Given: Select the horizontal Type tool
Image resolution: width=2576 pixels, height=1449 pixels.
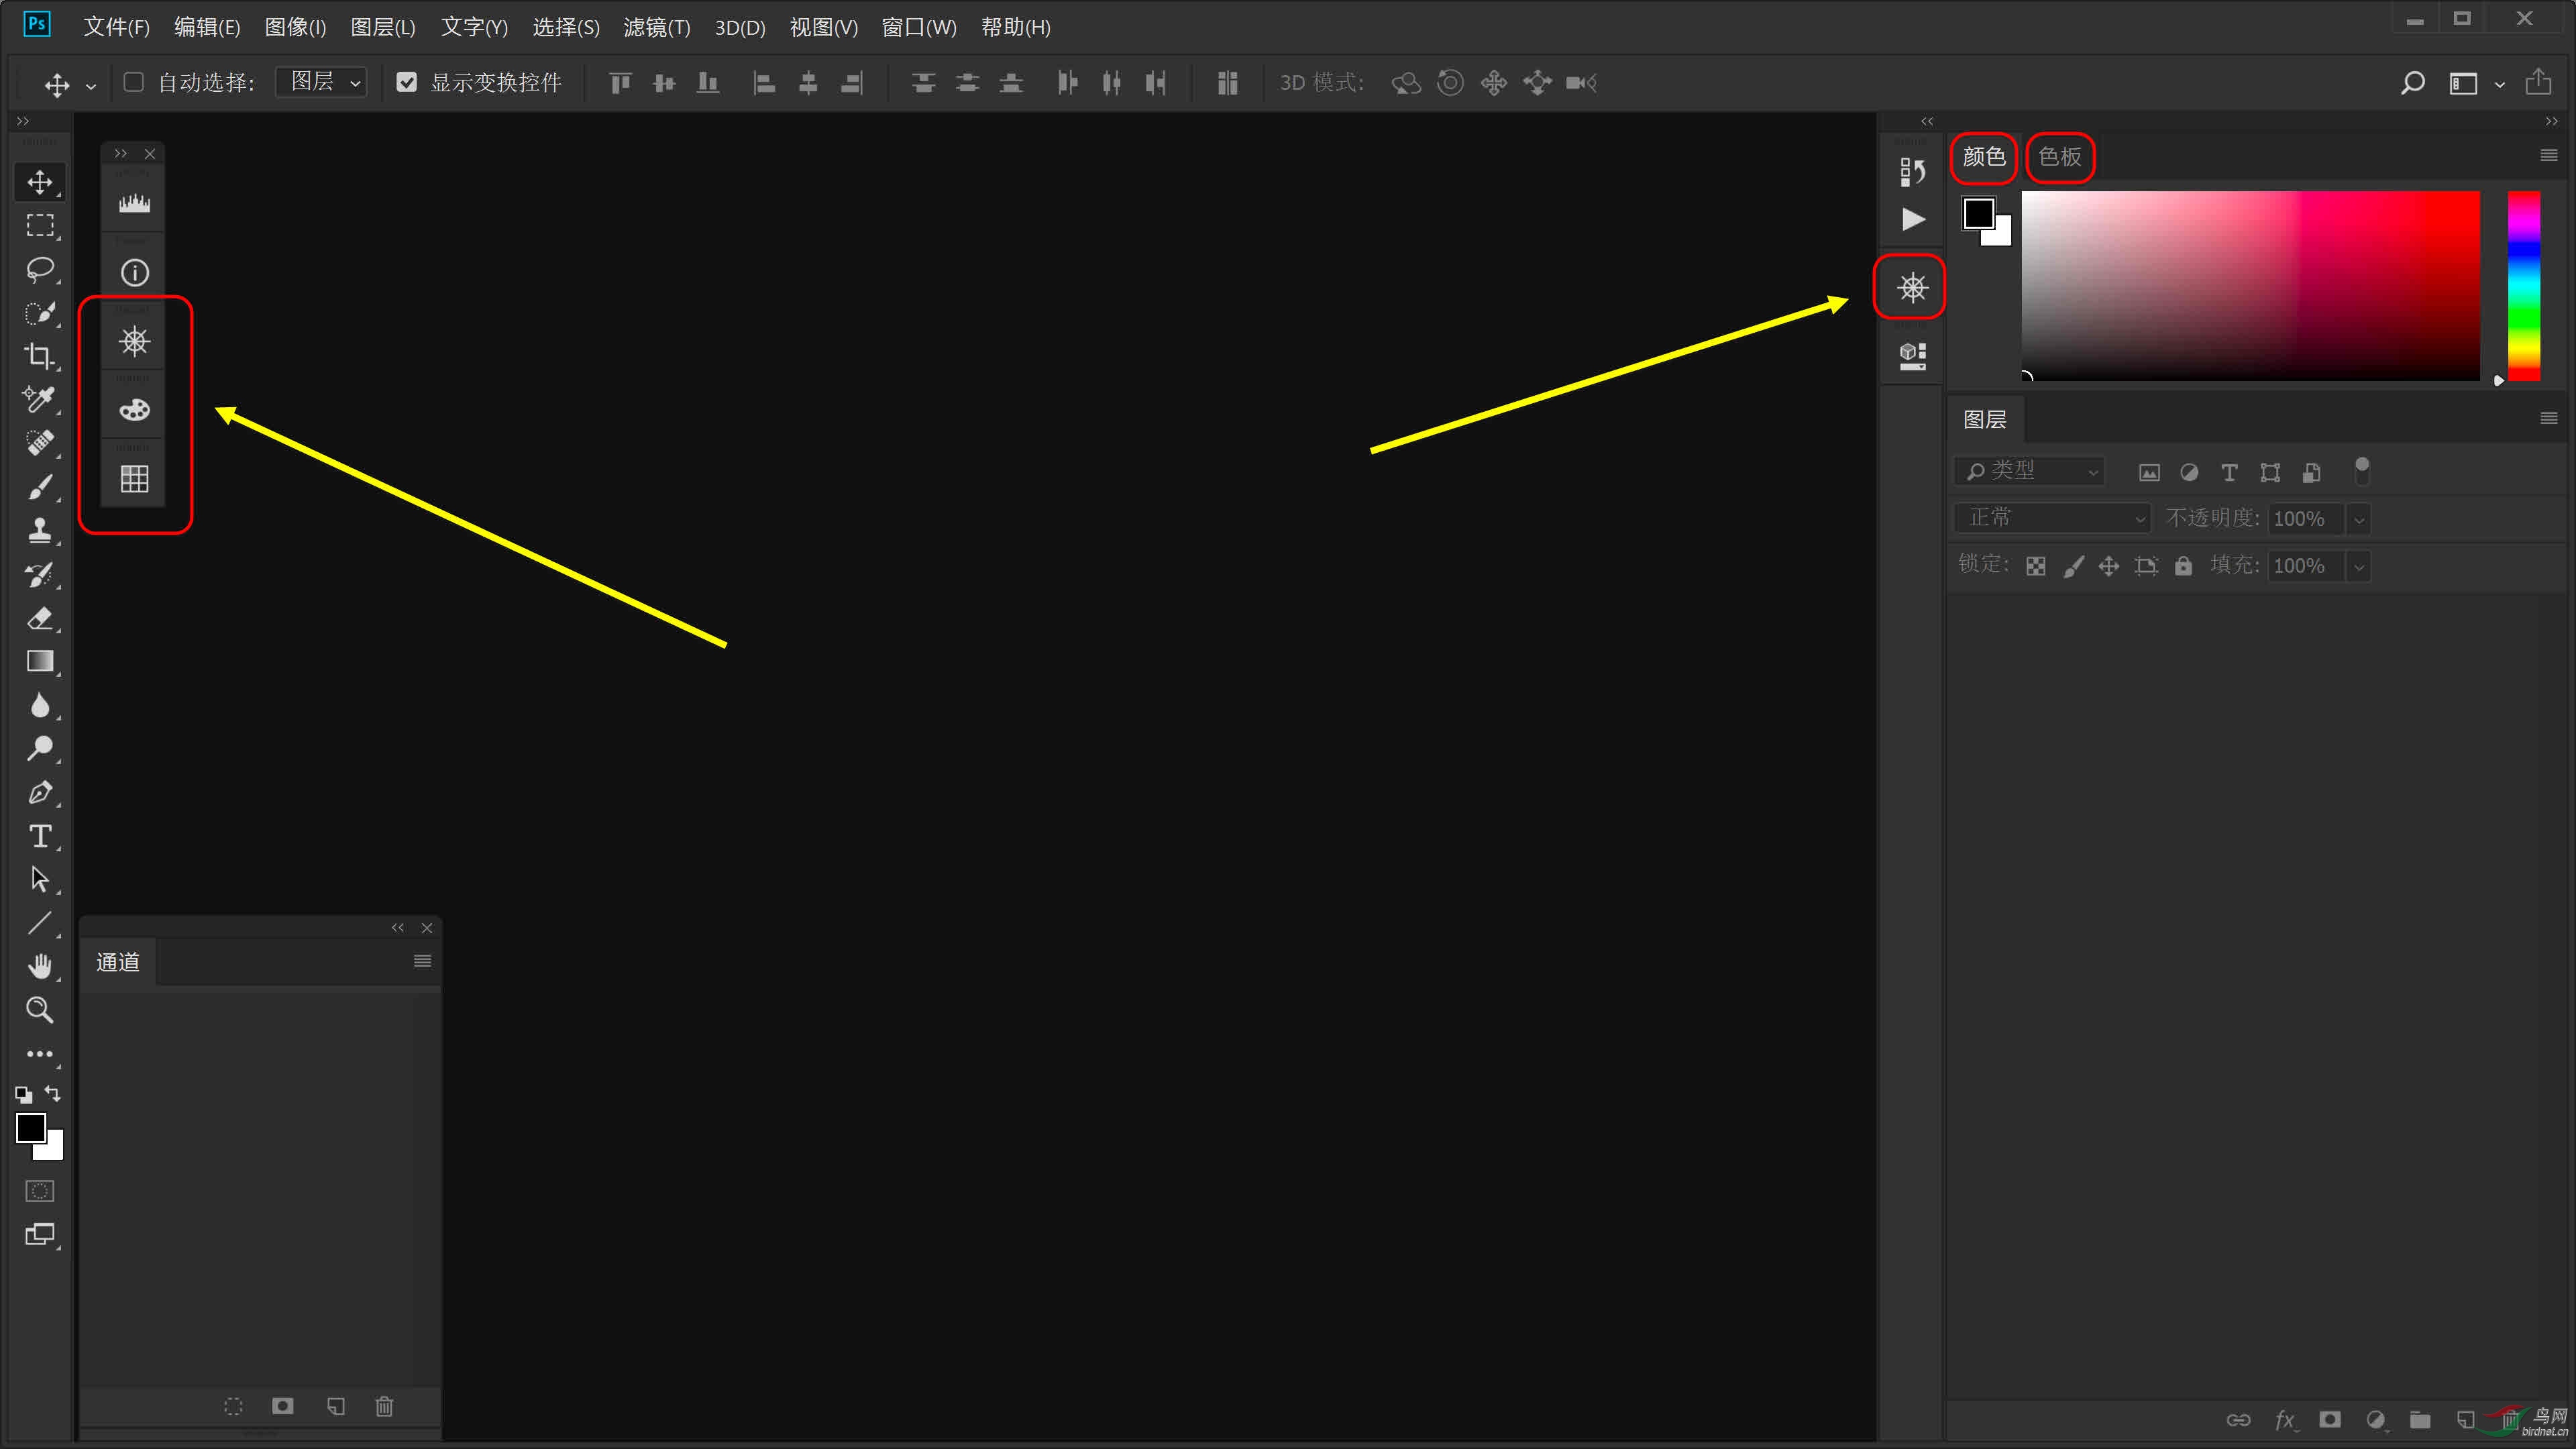Looking at the screenshot, I should (x=40, y=836).
